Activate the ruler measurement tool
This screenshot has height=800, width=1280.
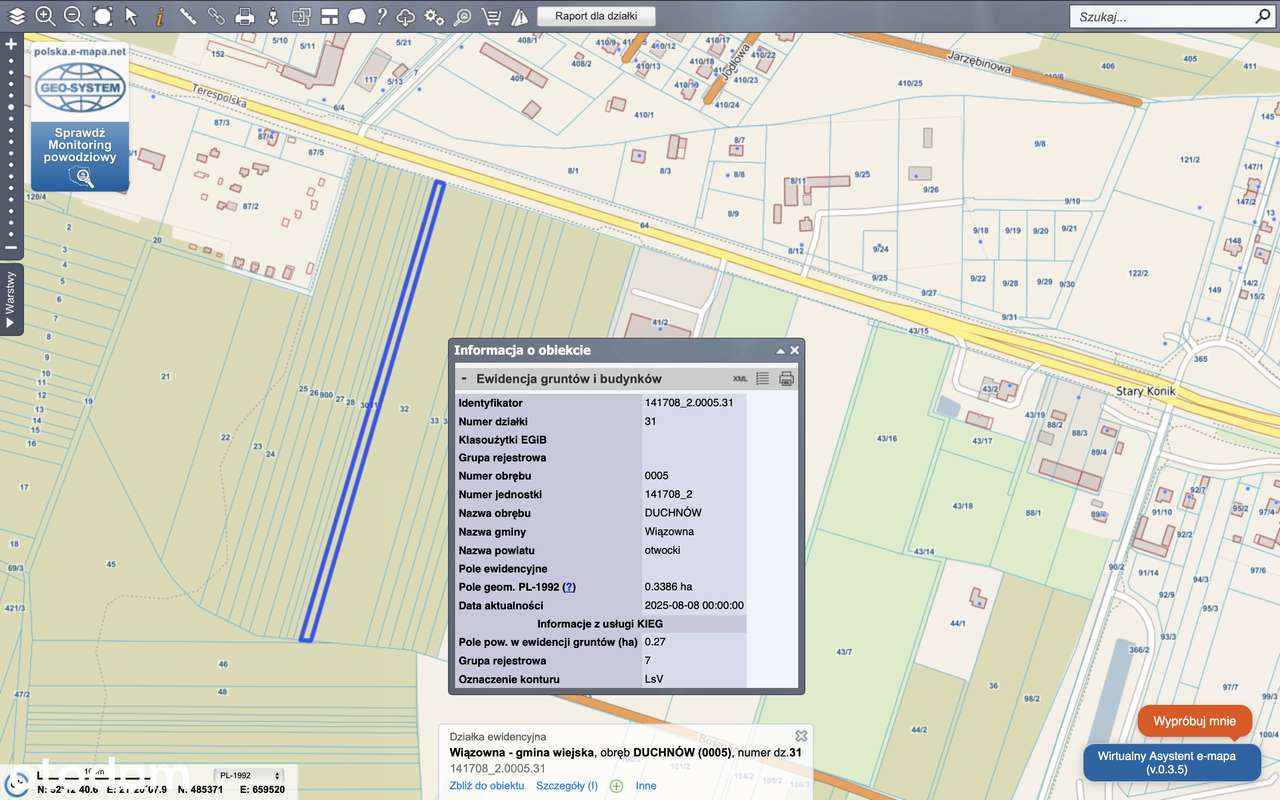tap(187, 15)
